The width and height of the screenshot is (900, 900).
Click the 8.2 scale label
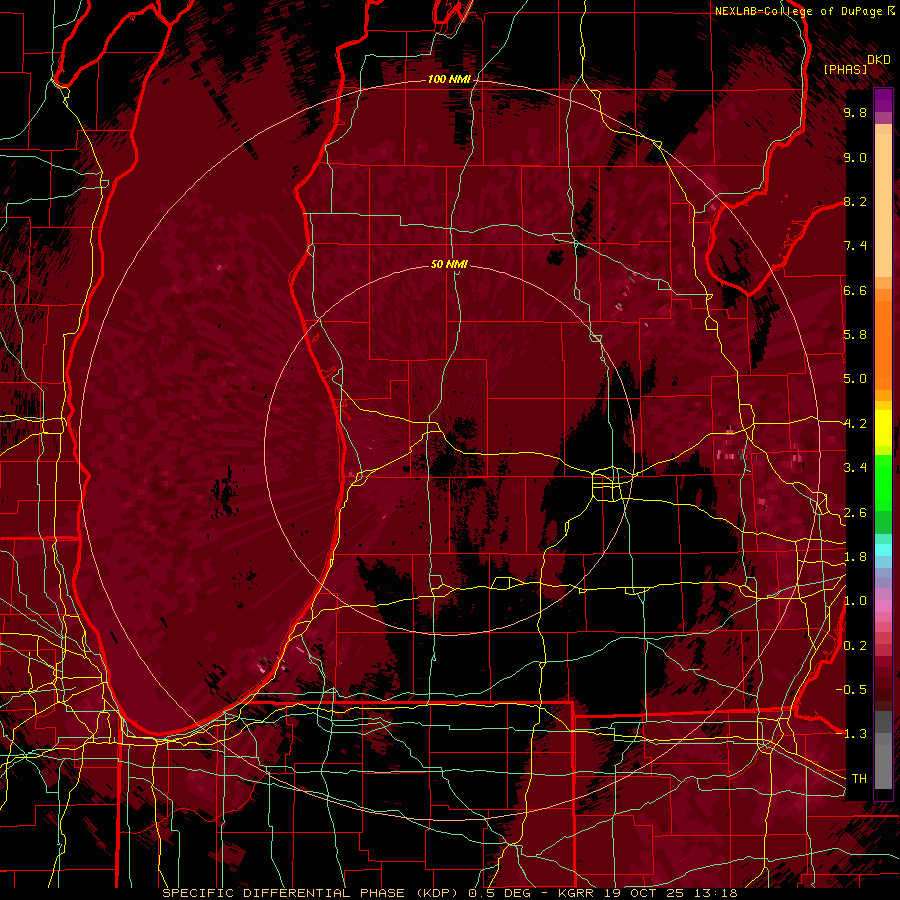coord(855,201)
